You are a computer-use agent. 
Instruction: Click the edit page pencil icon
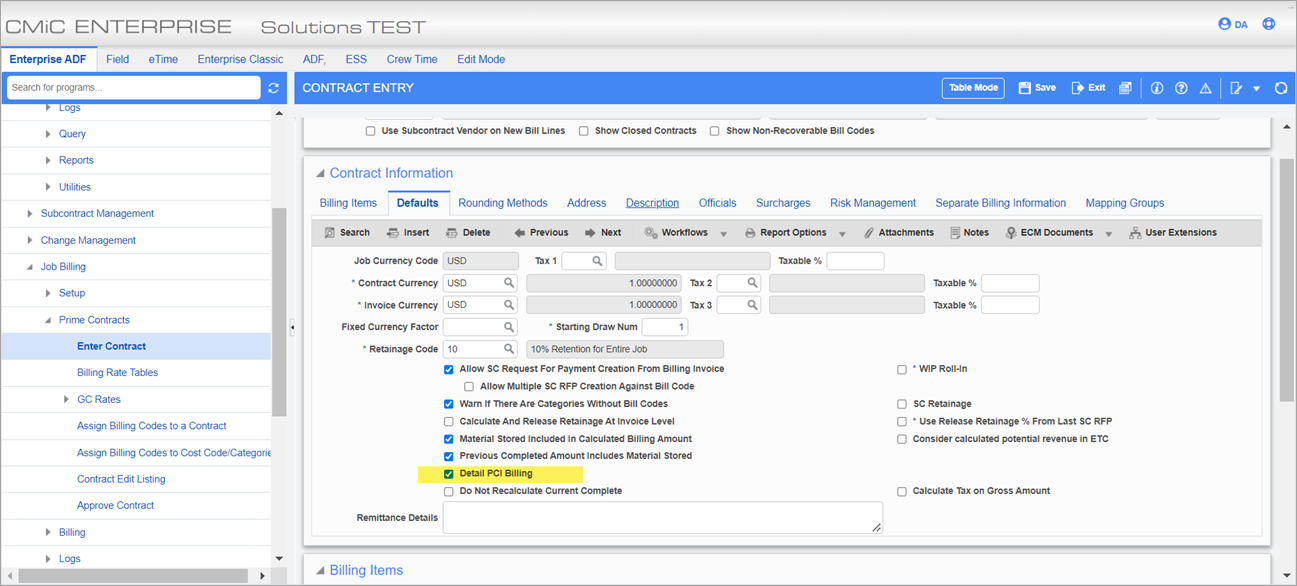point(1236,88)
